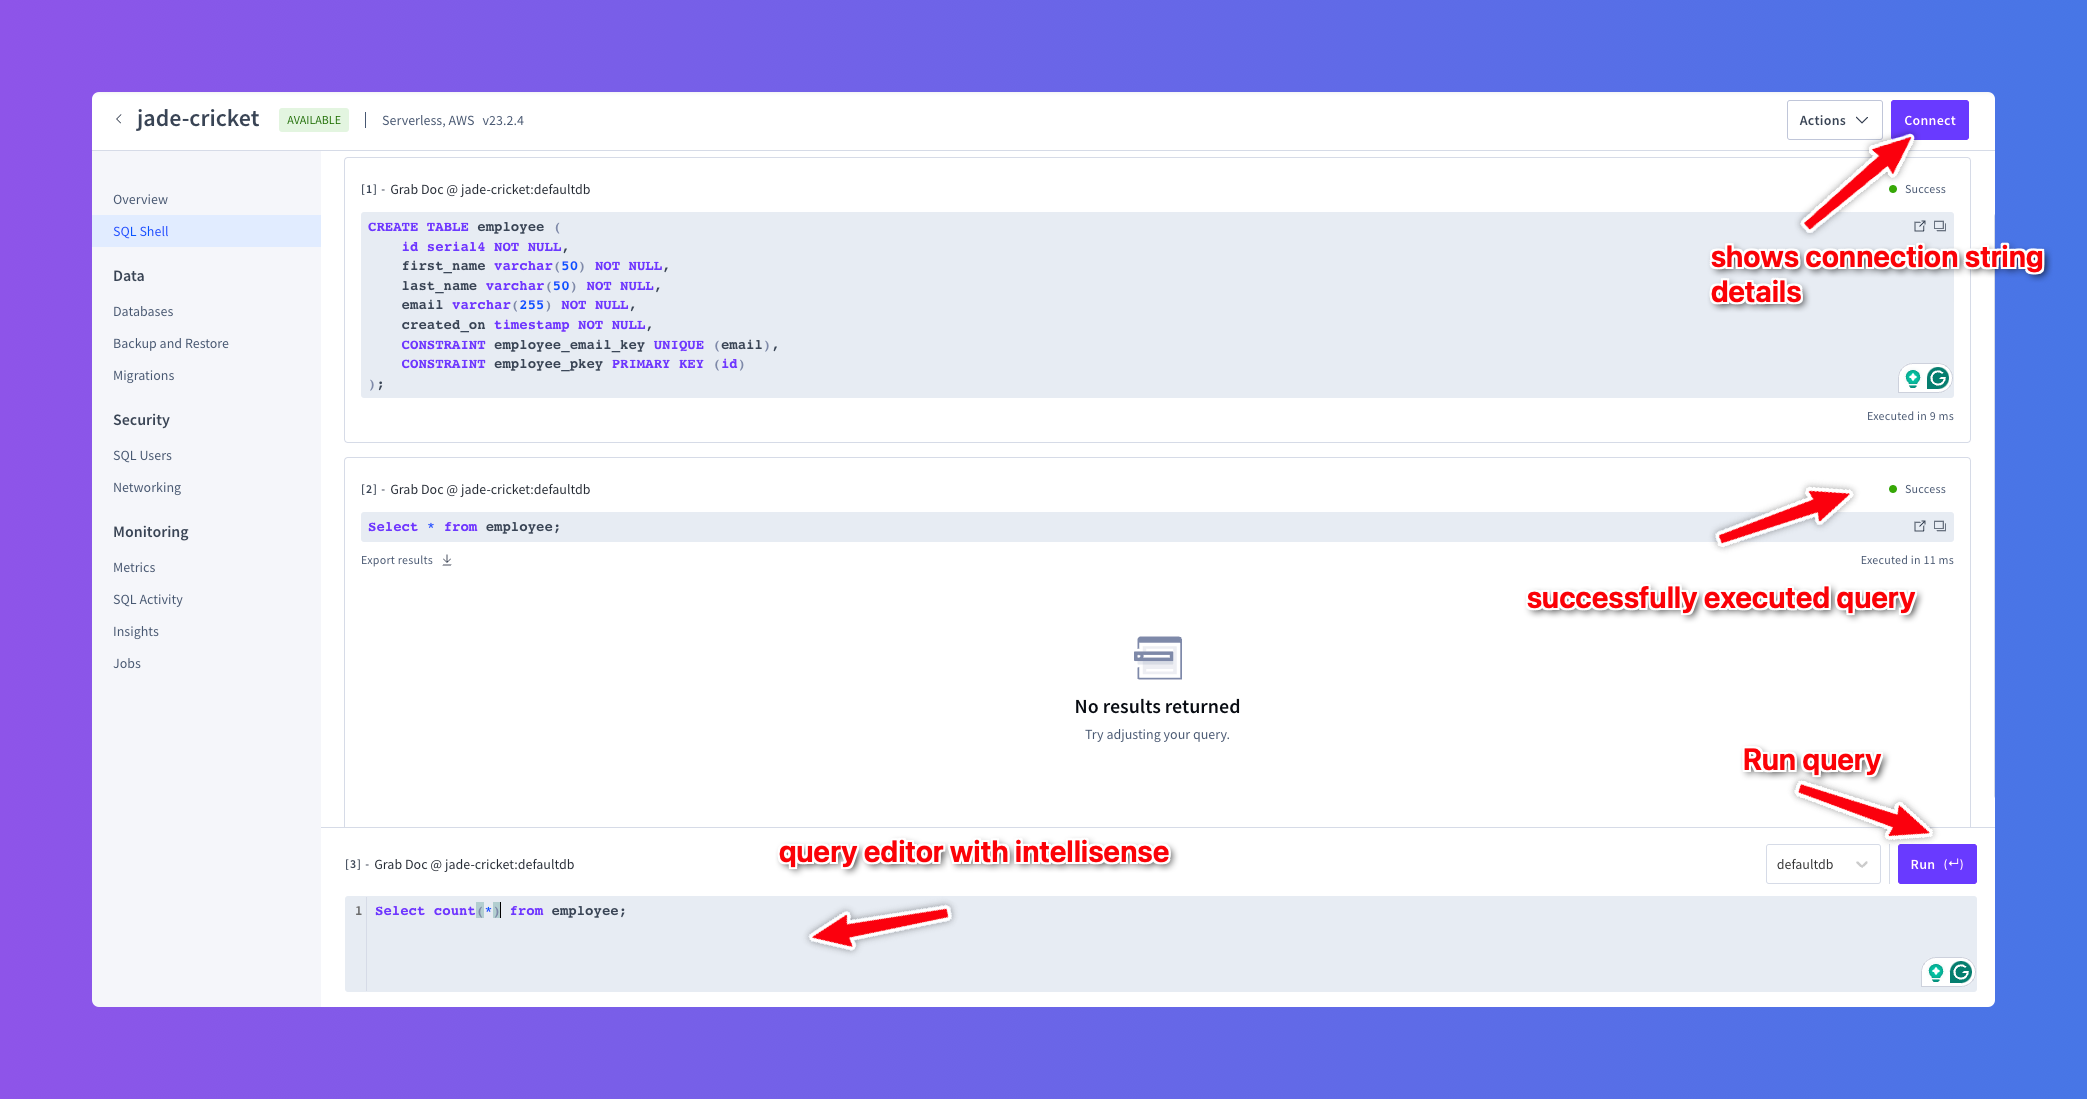Toggle visibility of Networking security section
Image resolution: width=2087 pixels, height=1099 pixels.
pos(148,487)
